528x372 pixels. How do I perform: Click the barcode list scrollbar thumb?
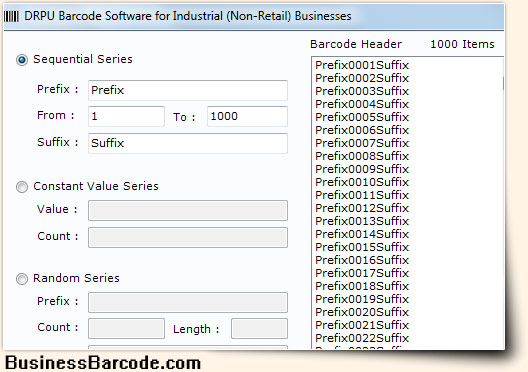click(503, 83)
